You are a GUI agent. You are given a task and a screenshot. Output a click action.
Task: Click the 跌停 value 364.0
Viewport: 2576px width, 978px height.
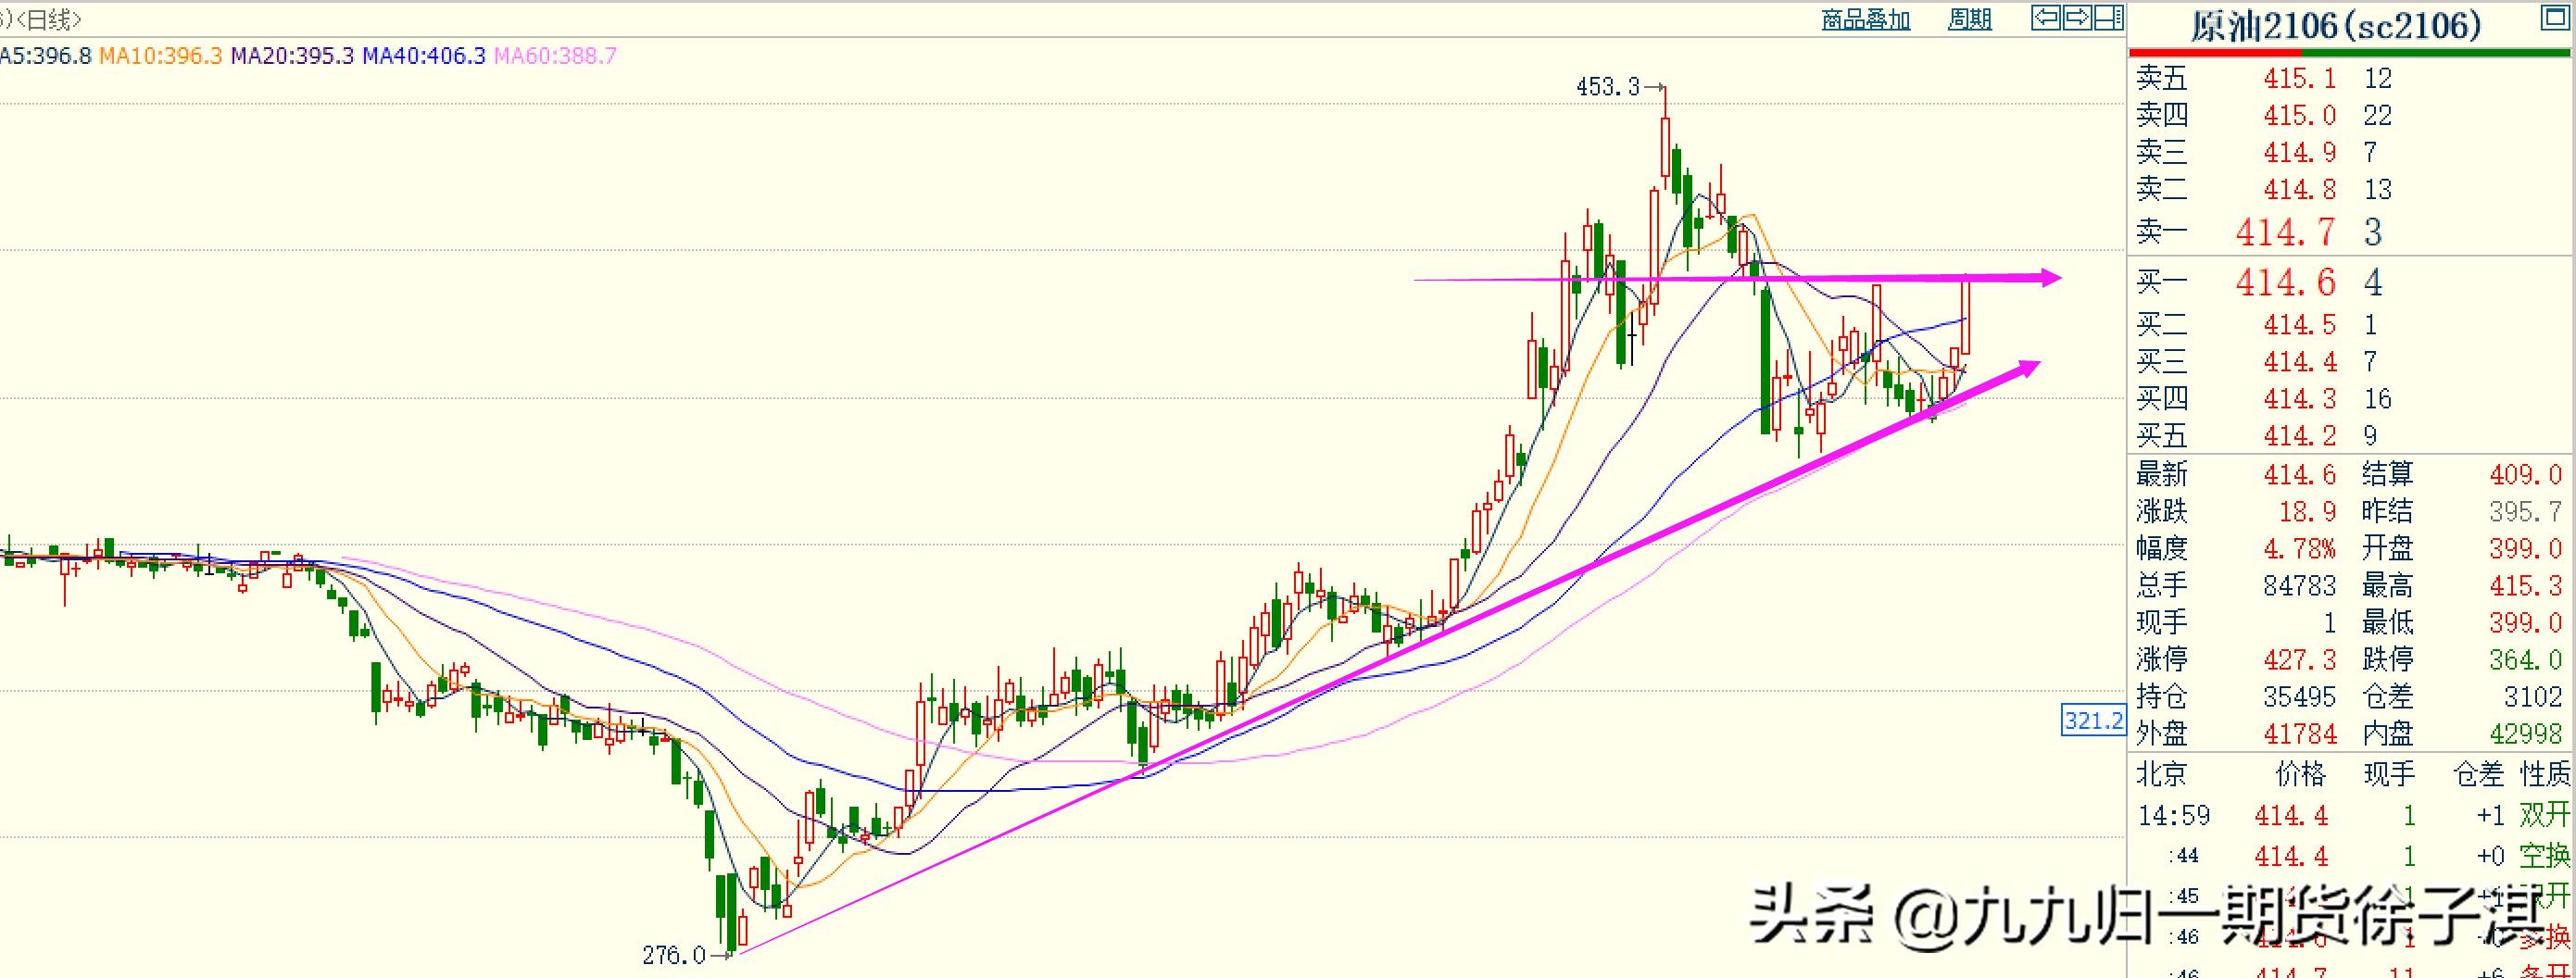point(2525,659)
